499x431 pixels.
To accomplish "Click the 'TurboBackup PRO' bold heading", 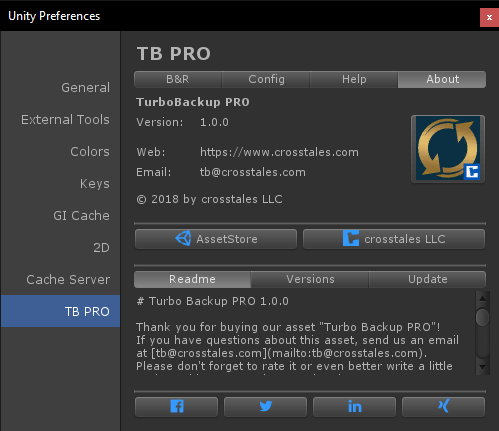I will click(193, 102).
